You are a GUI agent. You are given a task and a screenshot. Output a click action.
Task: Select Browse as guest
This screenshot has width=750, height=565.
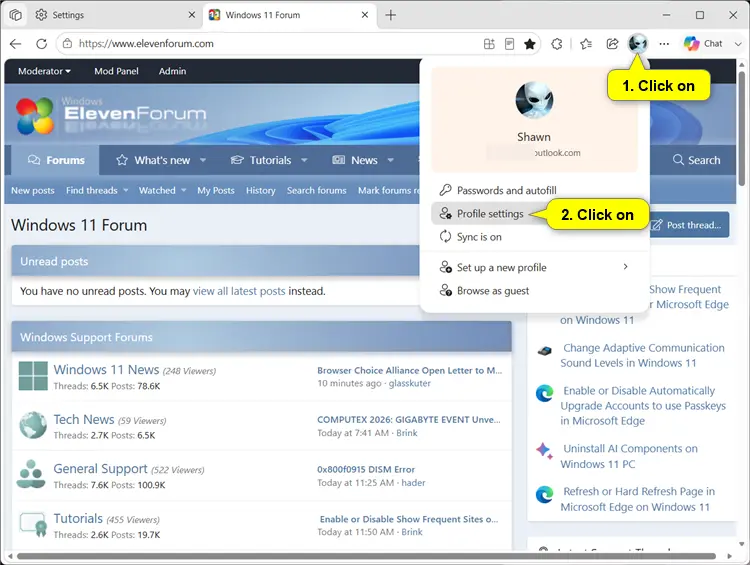click(x=535, y=291)
